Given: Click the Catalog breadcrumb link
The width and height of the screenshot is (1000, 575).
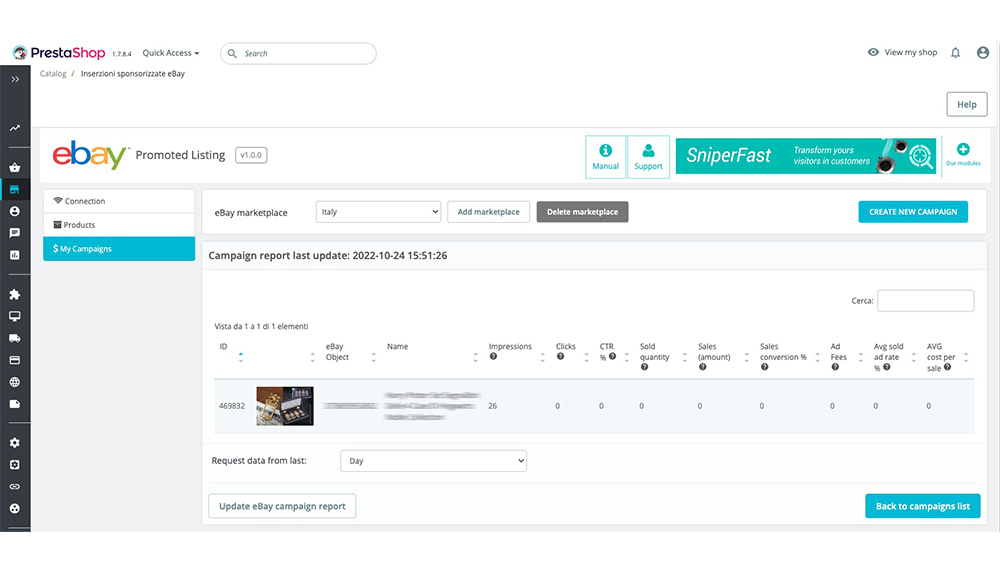Looking at the screenshot, I should coord(53,73).
